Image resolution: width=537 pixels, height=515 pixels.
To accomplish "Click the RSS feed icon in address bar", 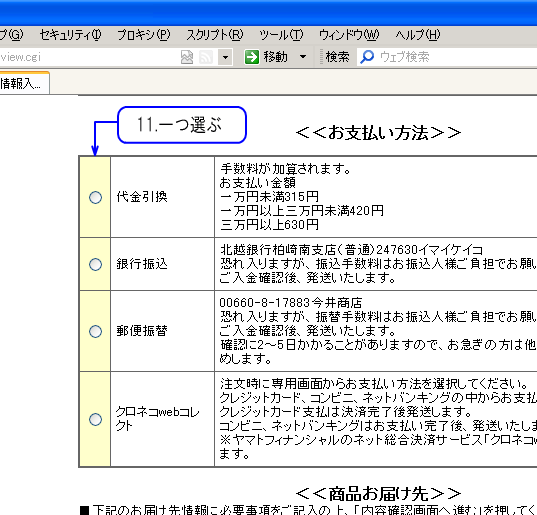I will point(206,57).
